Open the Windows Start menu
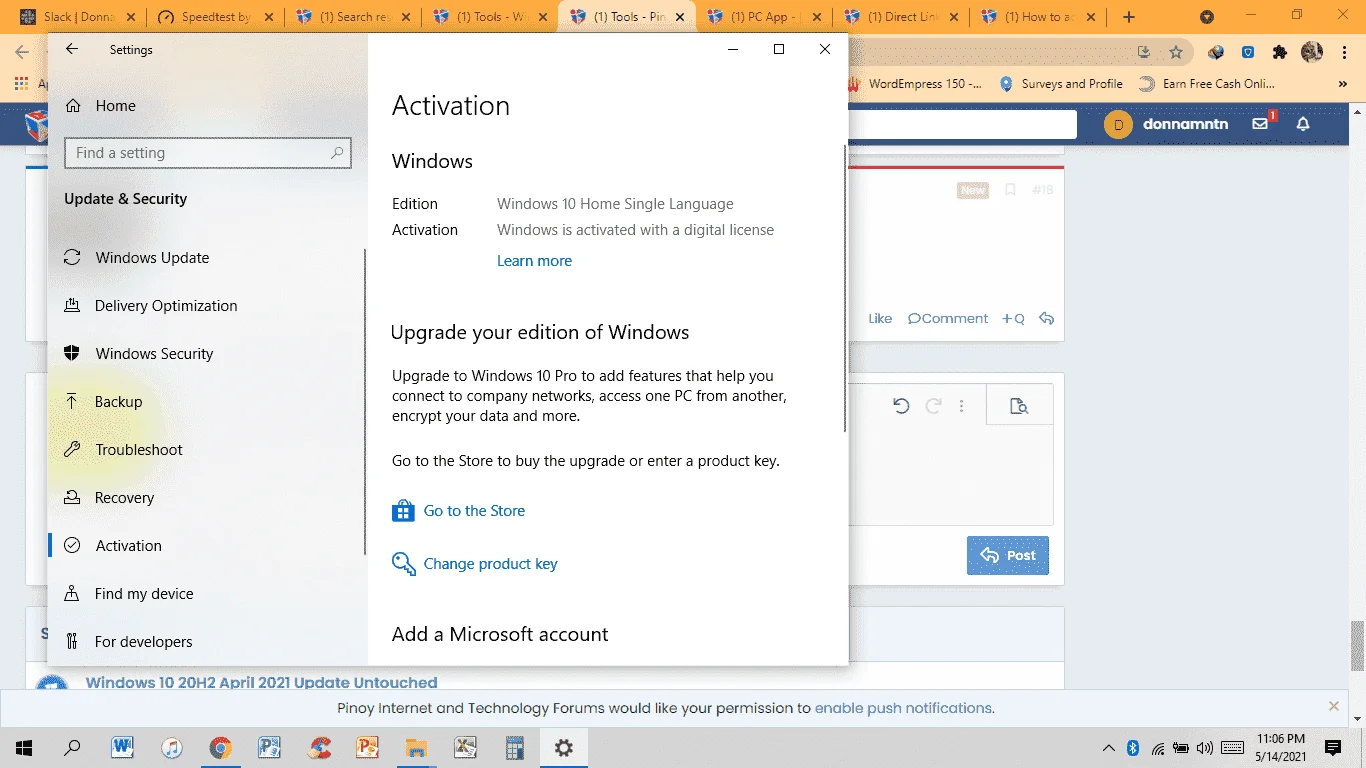1366x768 pixels. [24, 748]
